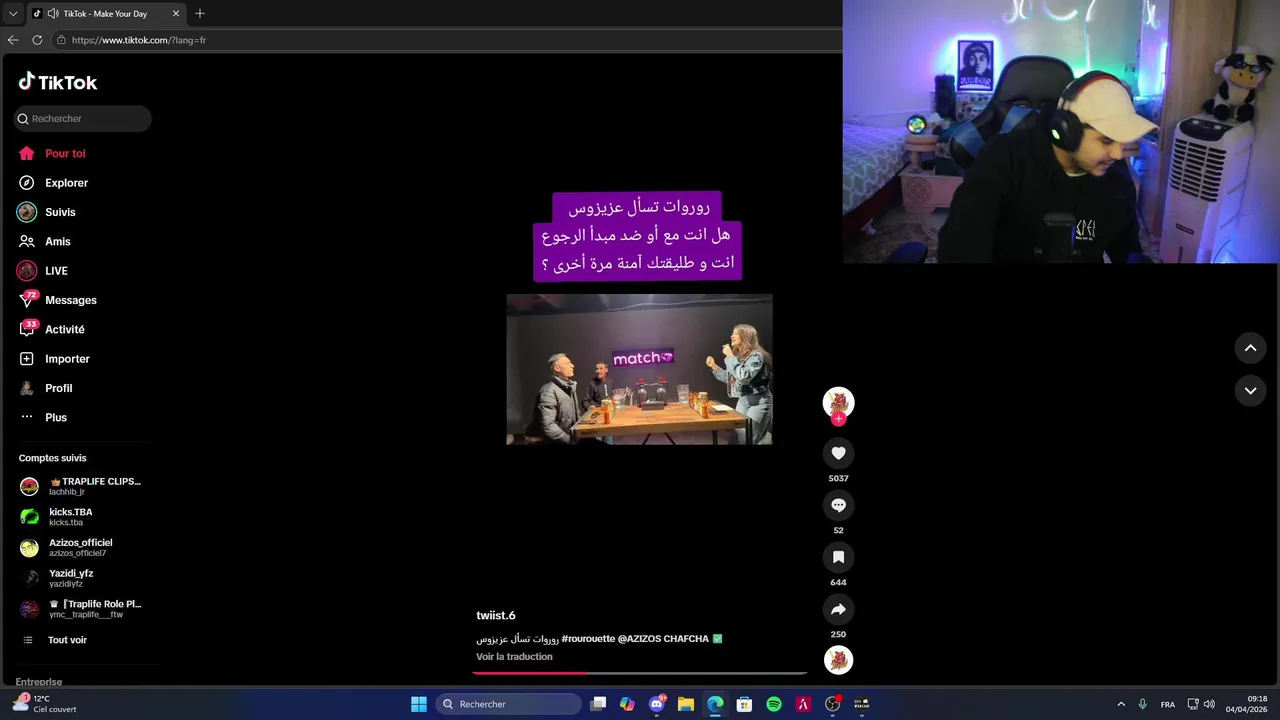Mute the tab via speaker icon
Image resolution: width=1280 pixels, height=720 pixels.
tap(52, 13)
